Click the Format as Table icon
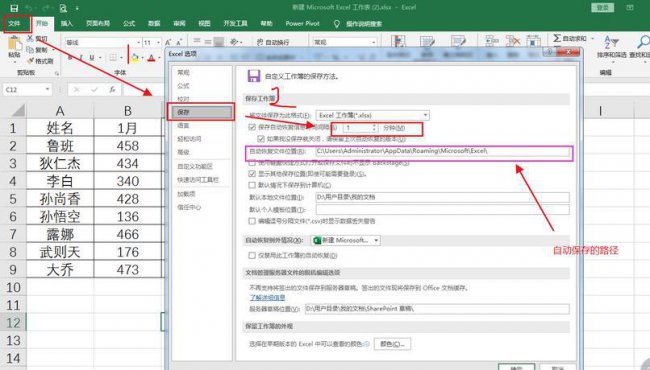Viewport: 650px width, 370px height. (427, 42)
